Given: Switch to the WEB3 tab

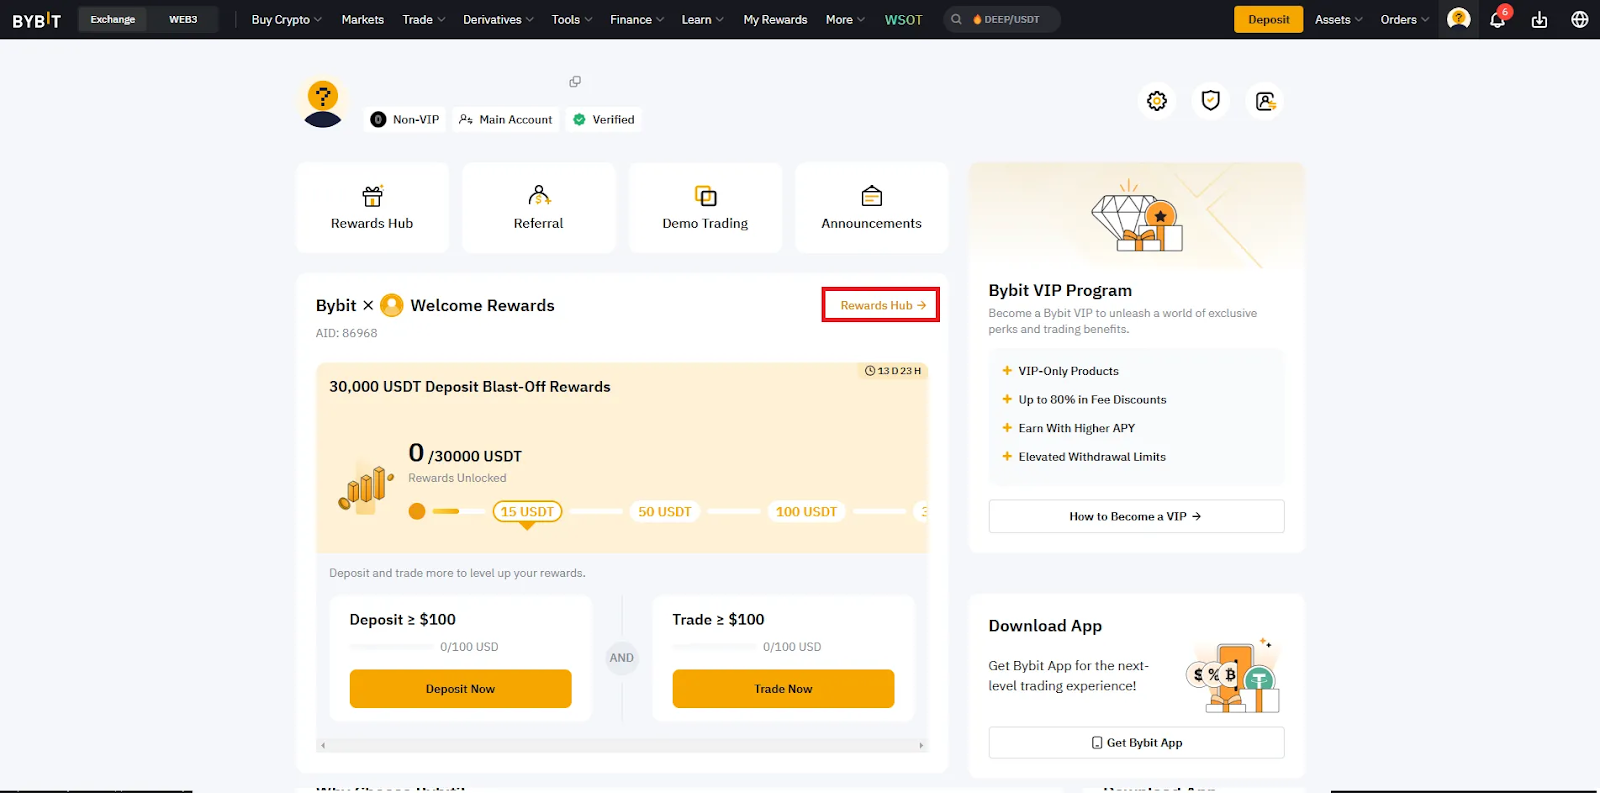Looking at the screenshot, I should pos(183,19).
